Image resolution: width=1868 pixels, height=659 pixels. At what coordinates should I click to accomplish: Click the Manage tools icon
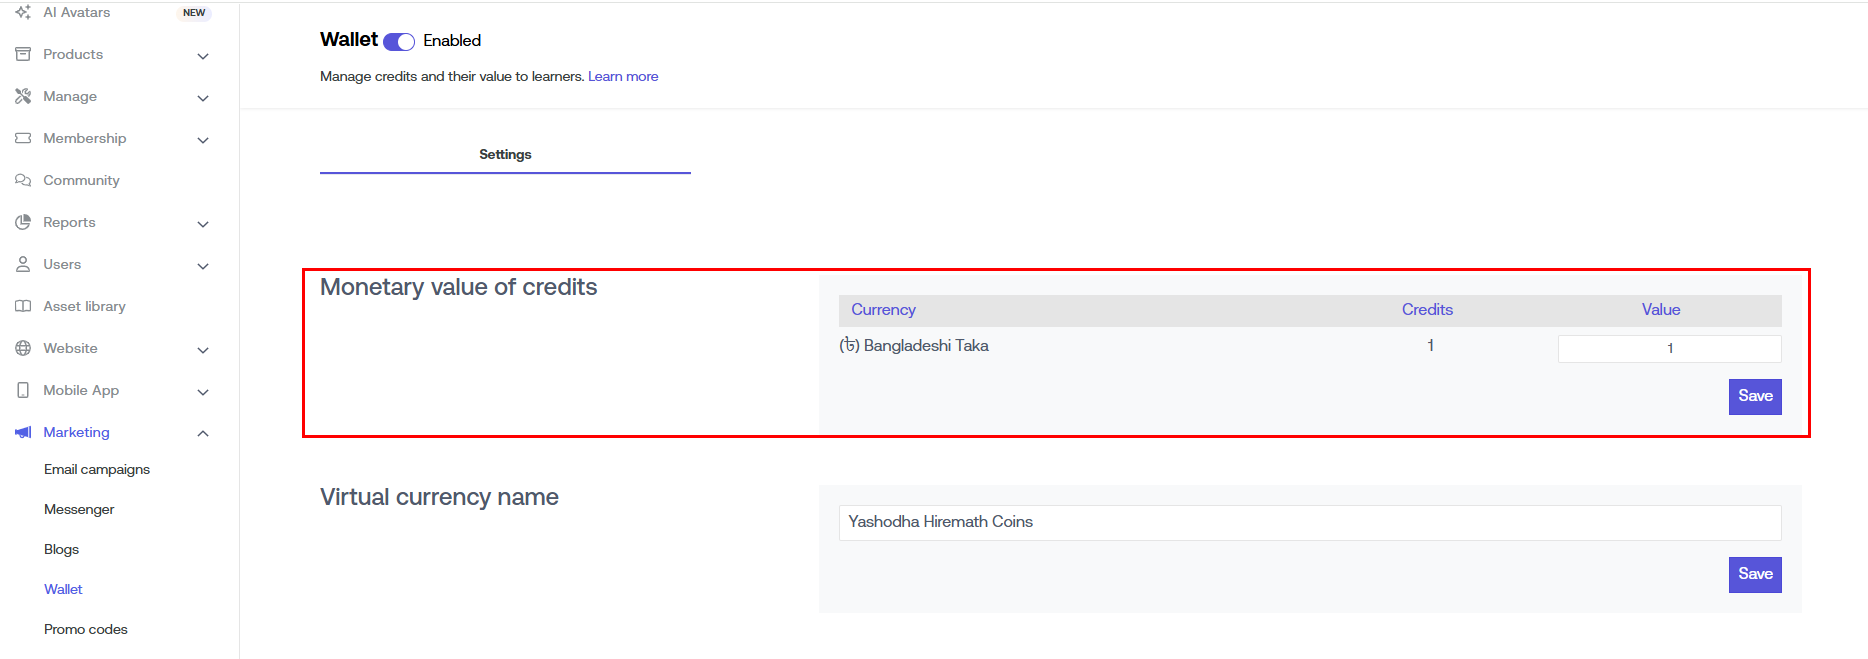click(23, 96)
